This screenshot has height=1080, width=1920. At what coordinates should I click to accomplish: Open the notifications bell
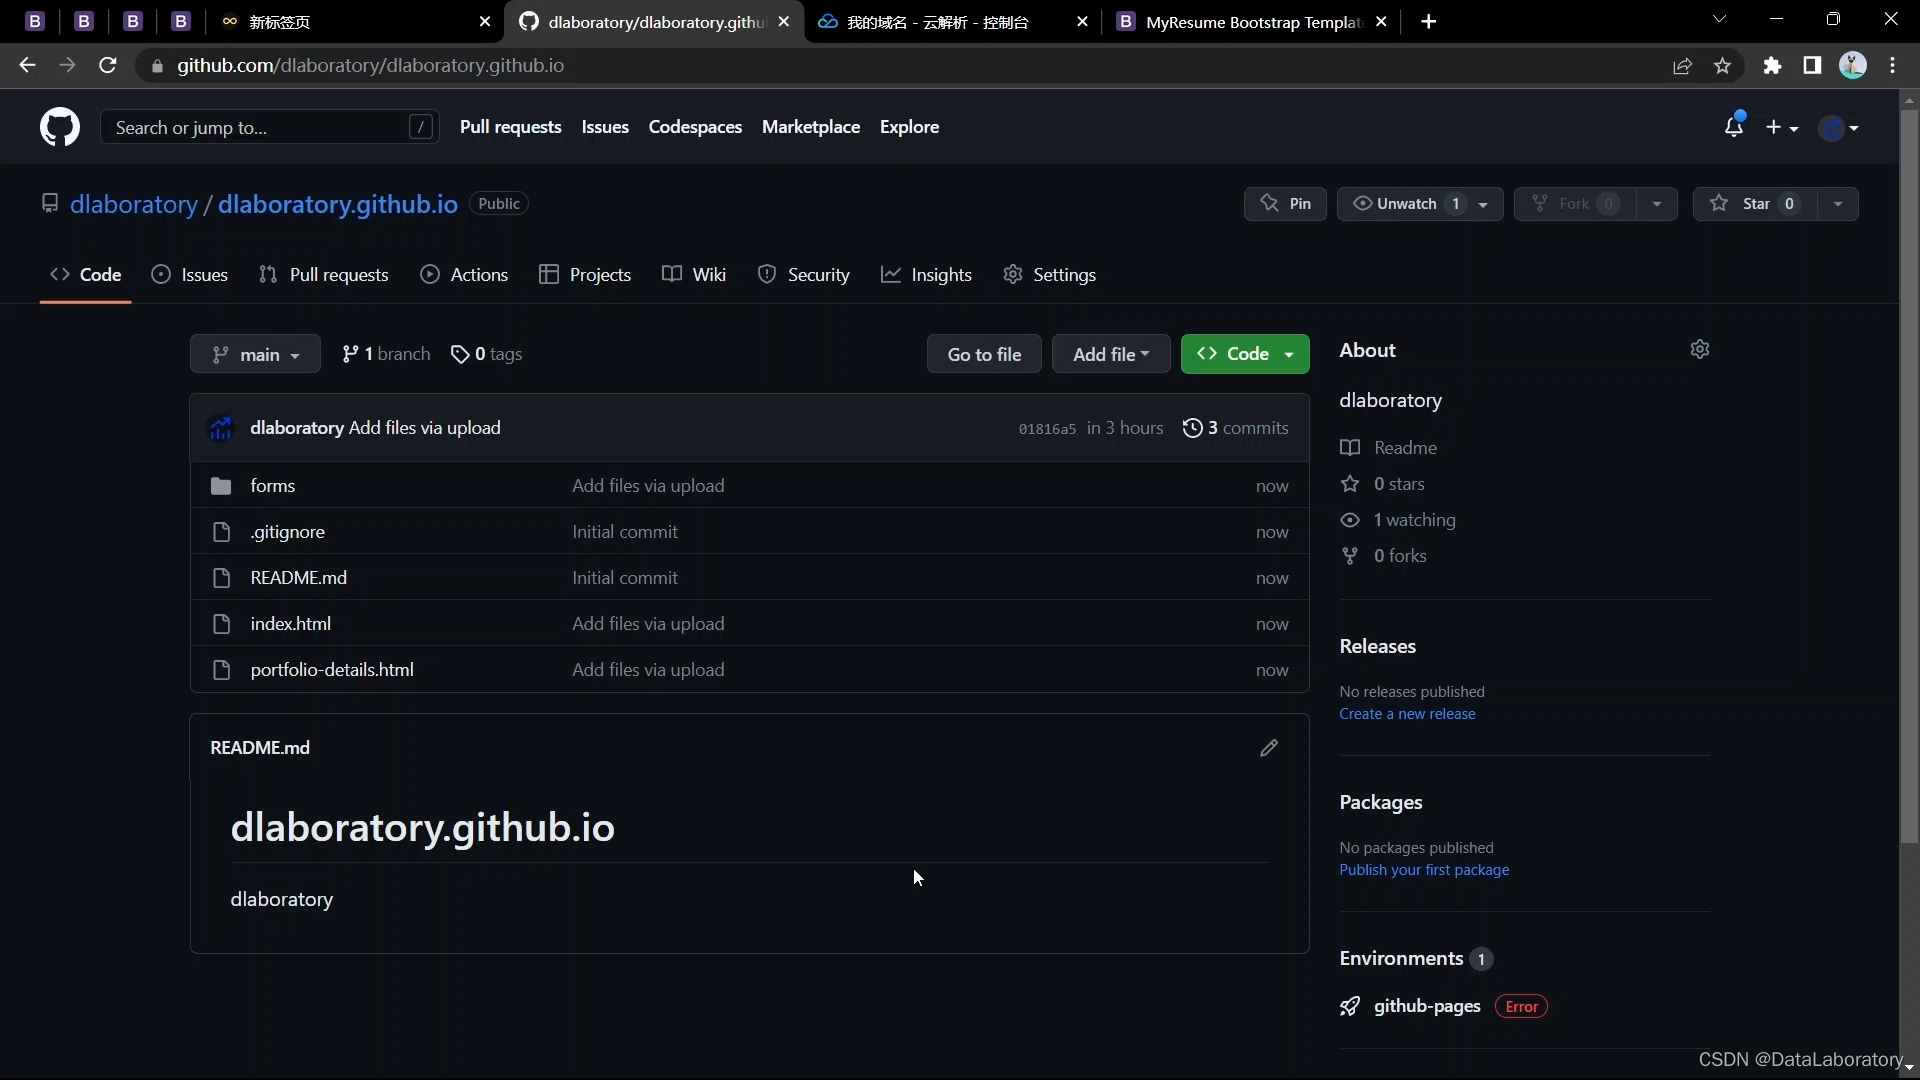coord(1733,127)
